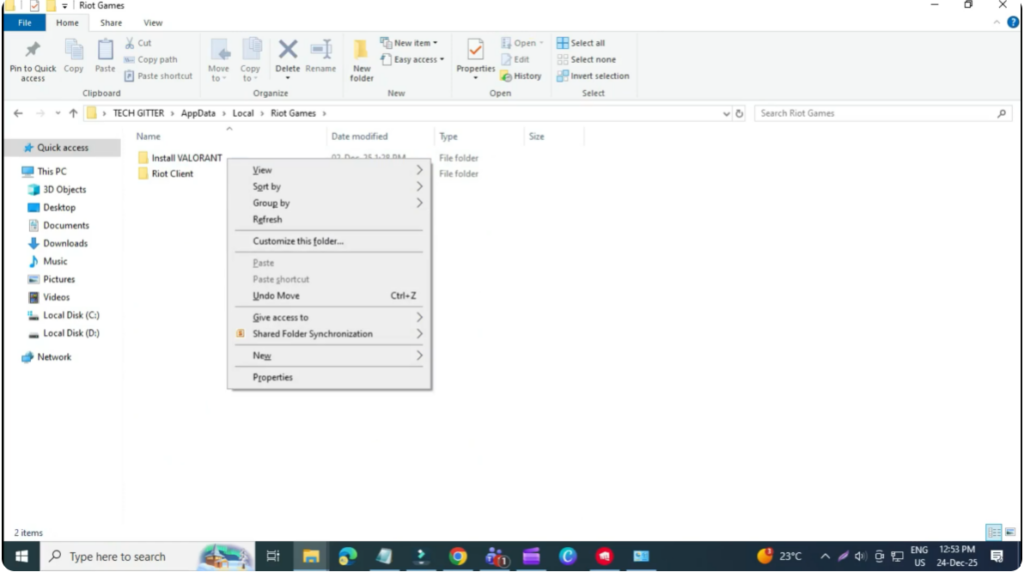Click Select none in ribbon
This screenshot has width=1024, height=572.
tap(586, 59)
